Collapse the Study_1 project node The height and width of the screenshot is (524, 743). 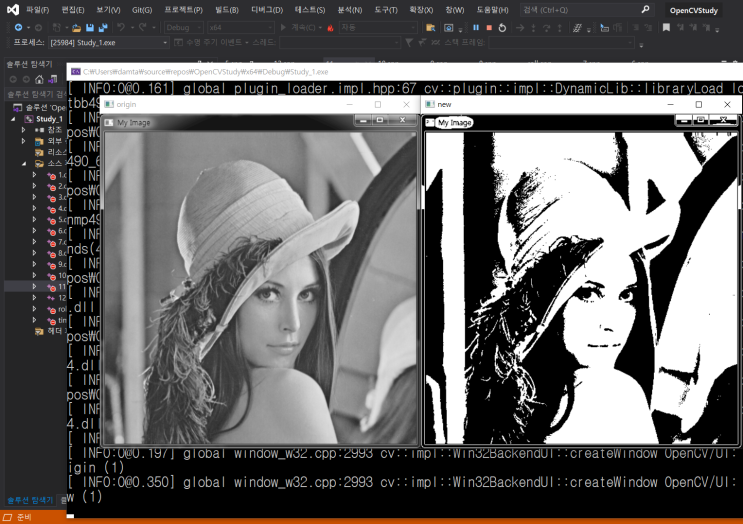(x=13, y=119)
